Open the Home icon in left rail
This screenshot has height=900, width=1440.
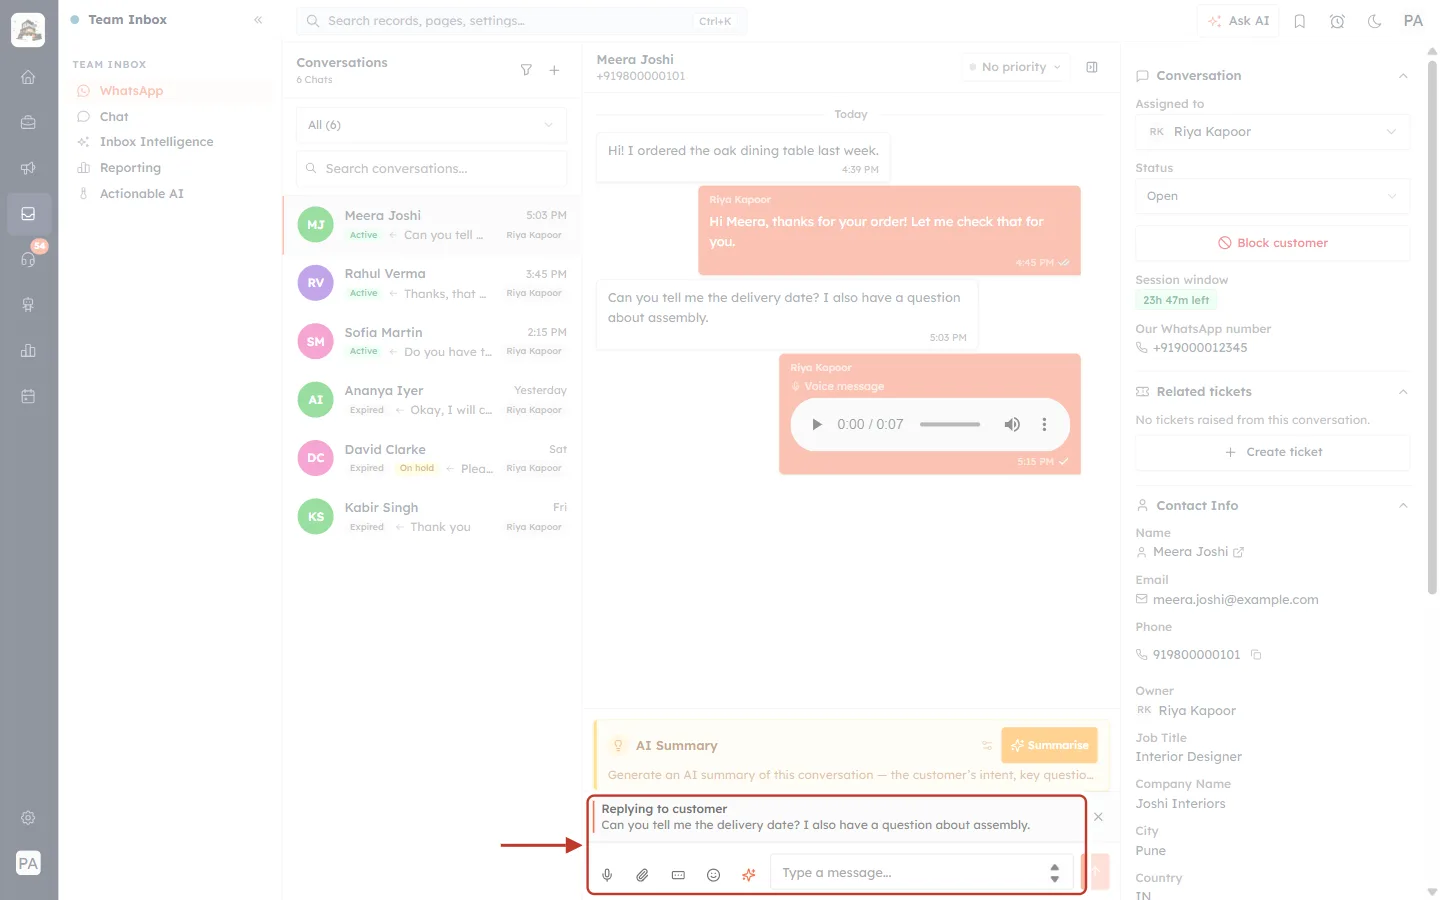(x=28, y=77)
